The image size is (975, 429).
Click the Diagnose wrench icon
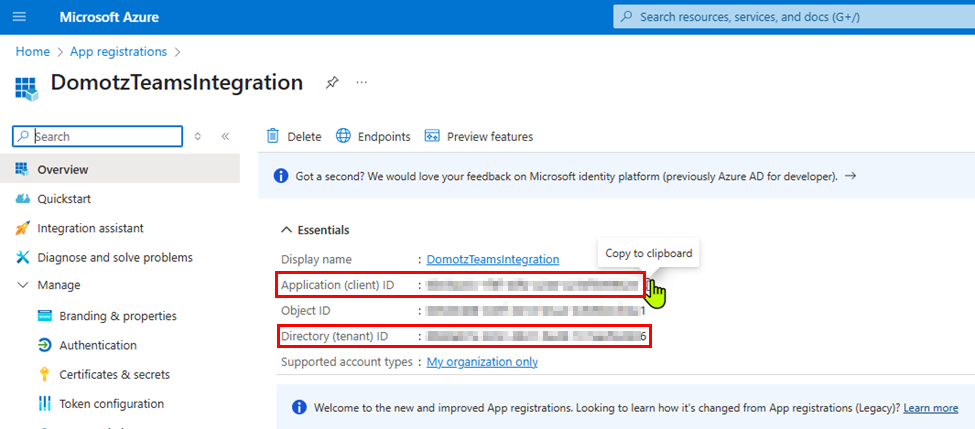[22, 257]
